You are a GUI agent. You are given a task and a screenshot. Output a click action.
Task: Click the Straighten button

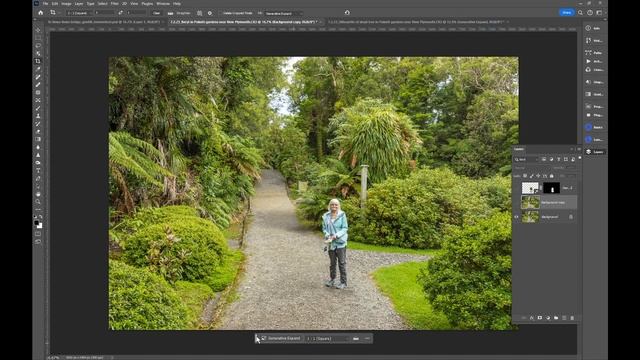pos(178,13)
